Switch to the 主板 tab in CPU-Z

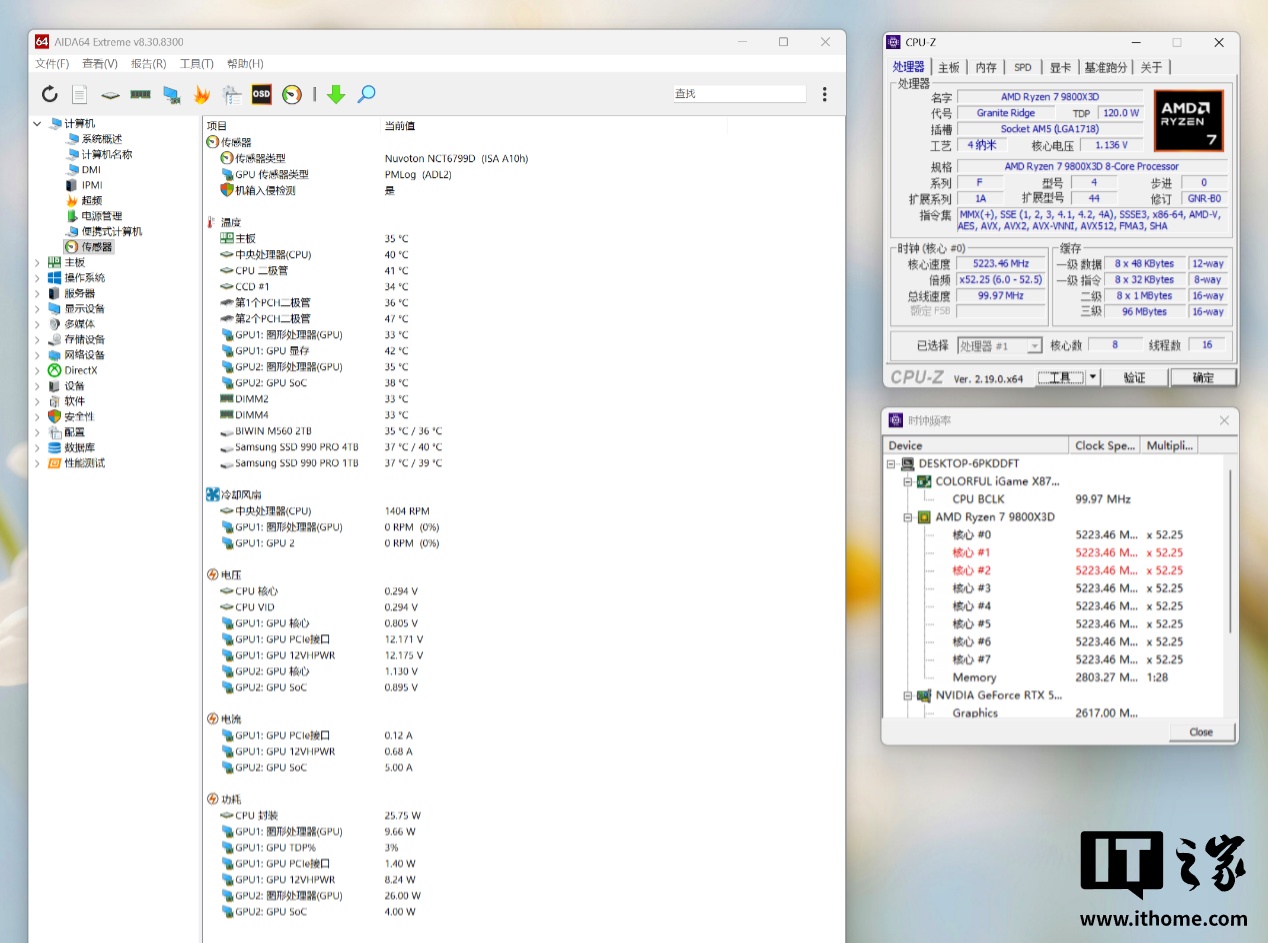[x=949, y=67]
